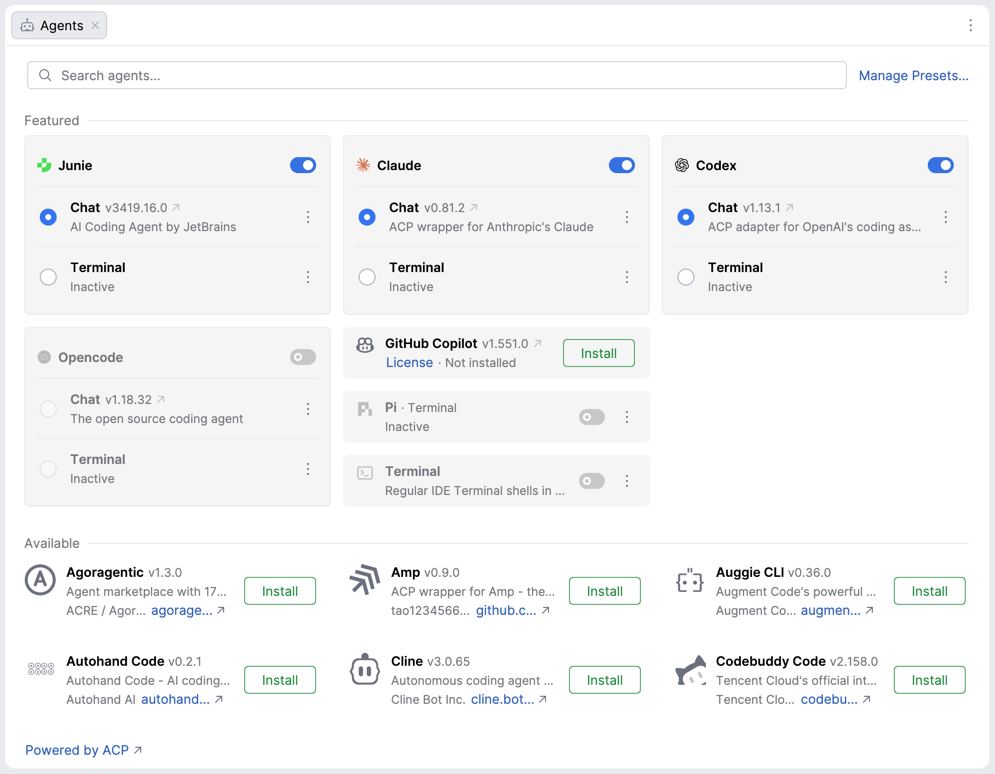
Task: Click the robot icon in Agents tab
Action: coord(27,25)
